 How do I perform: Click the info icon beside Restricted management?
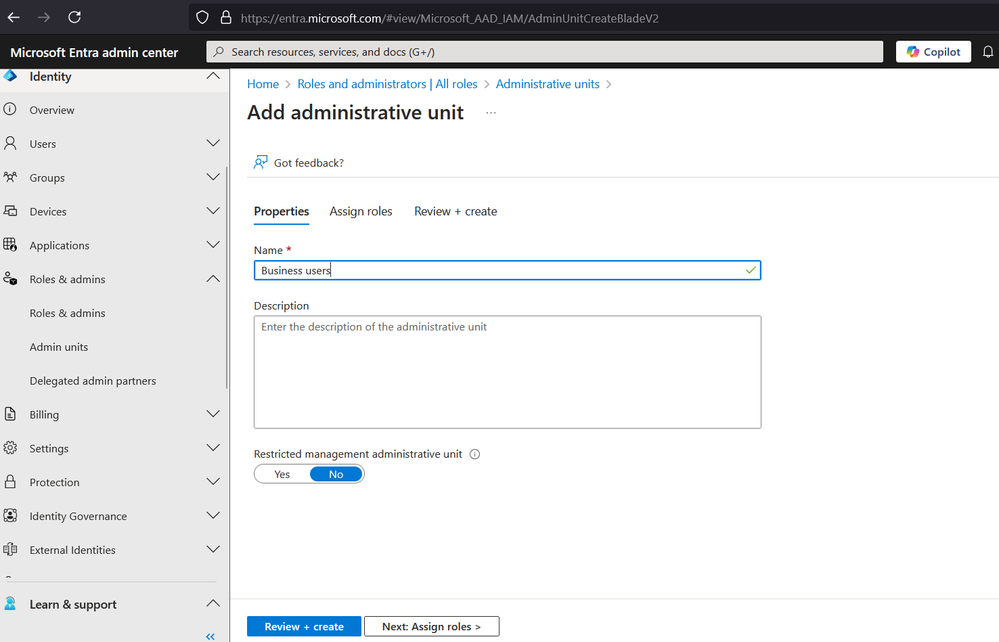[475, 454]
